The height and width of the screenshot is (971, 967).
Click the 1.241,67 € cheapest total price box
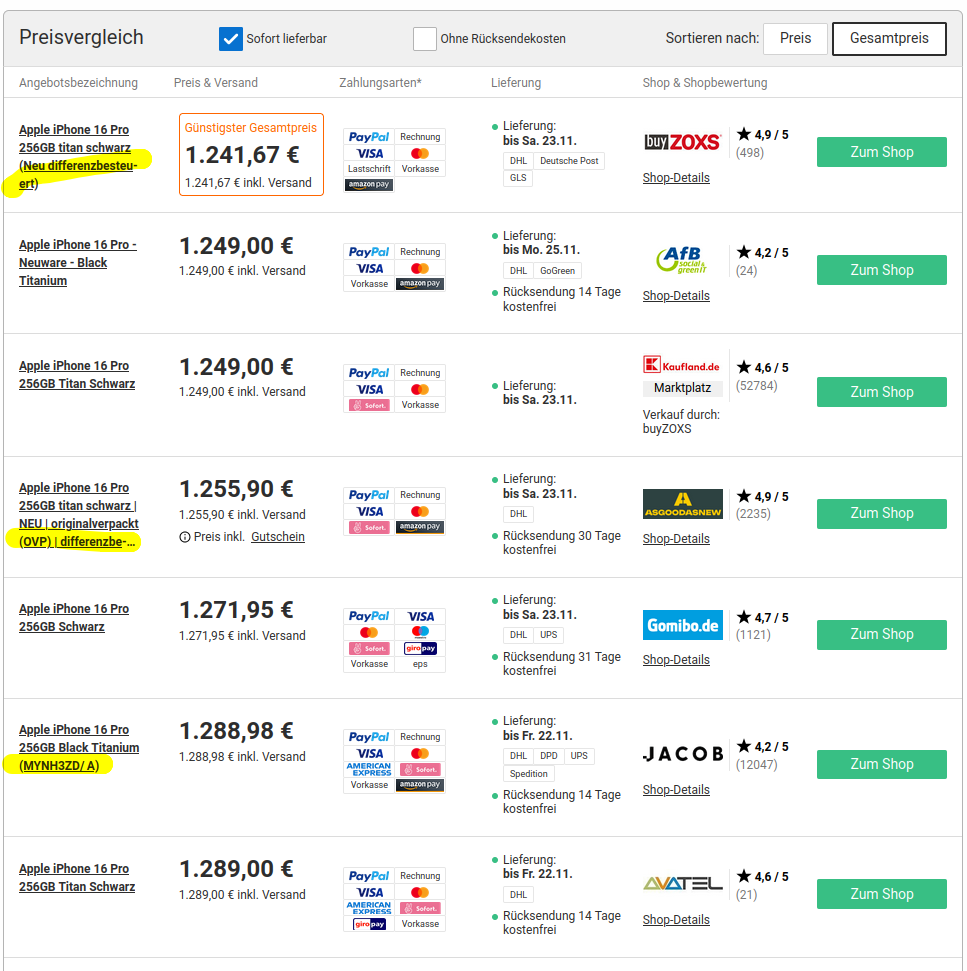[x=251, y=154]
